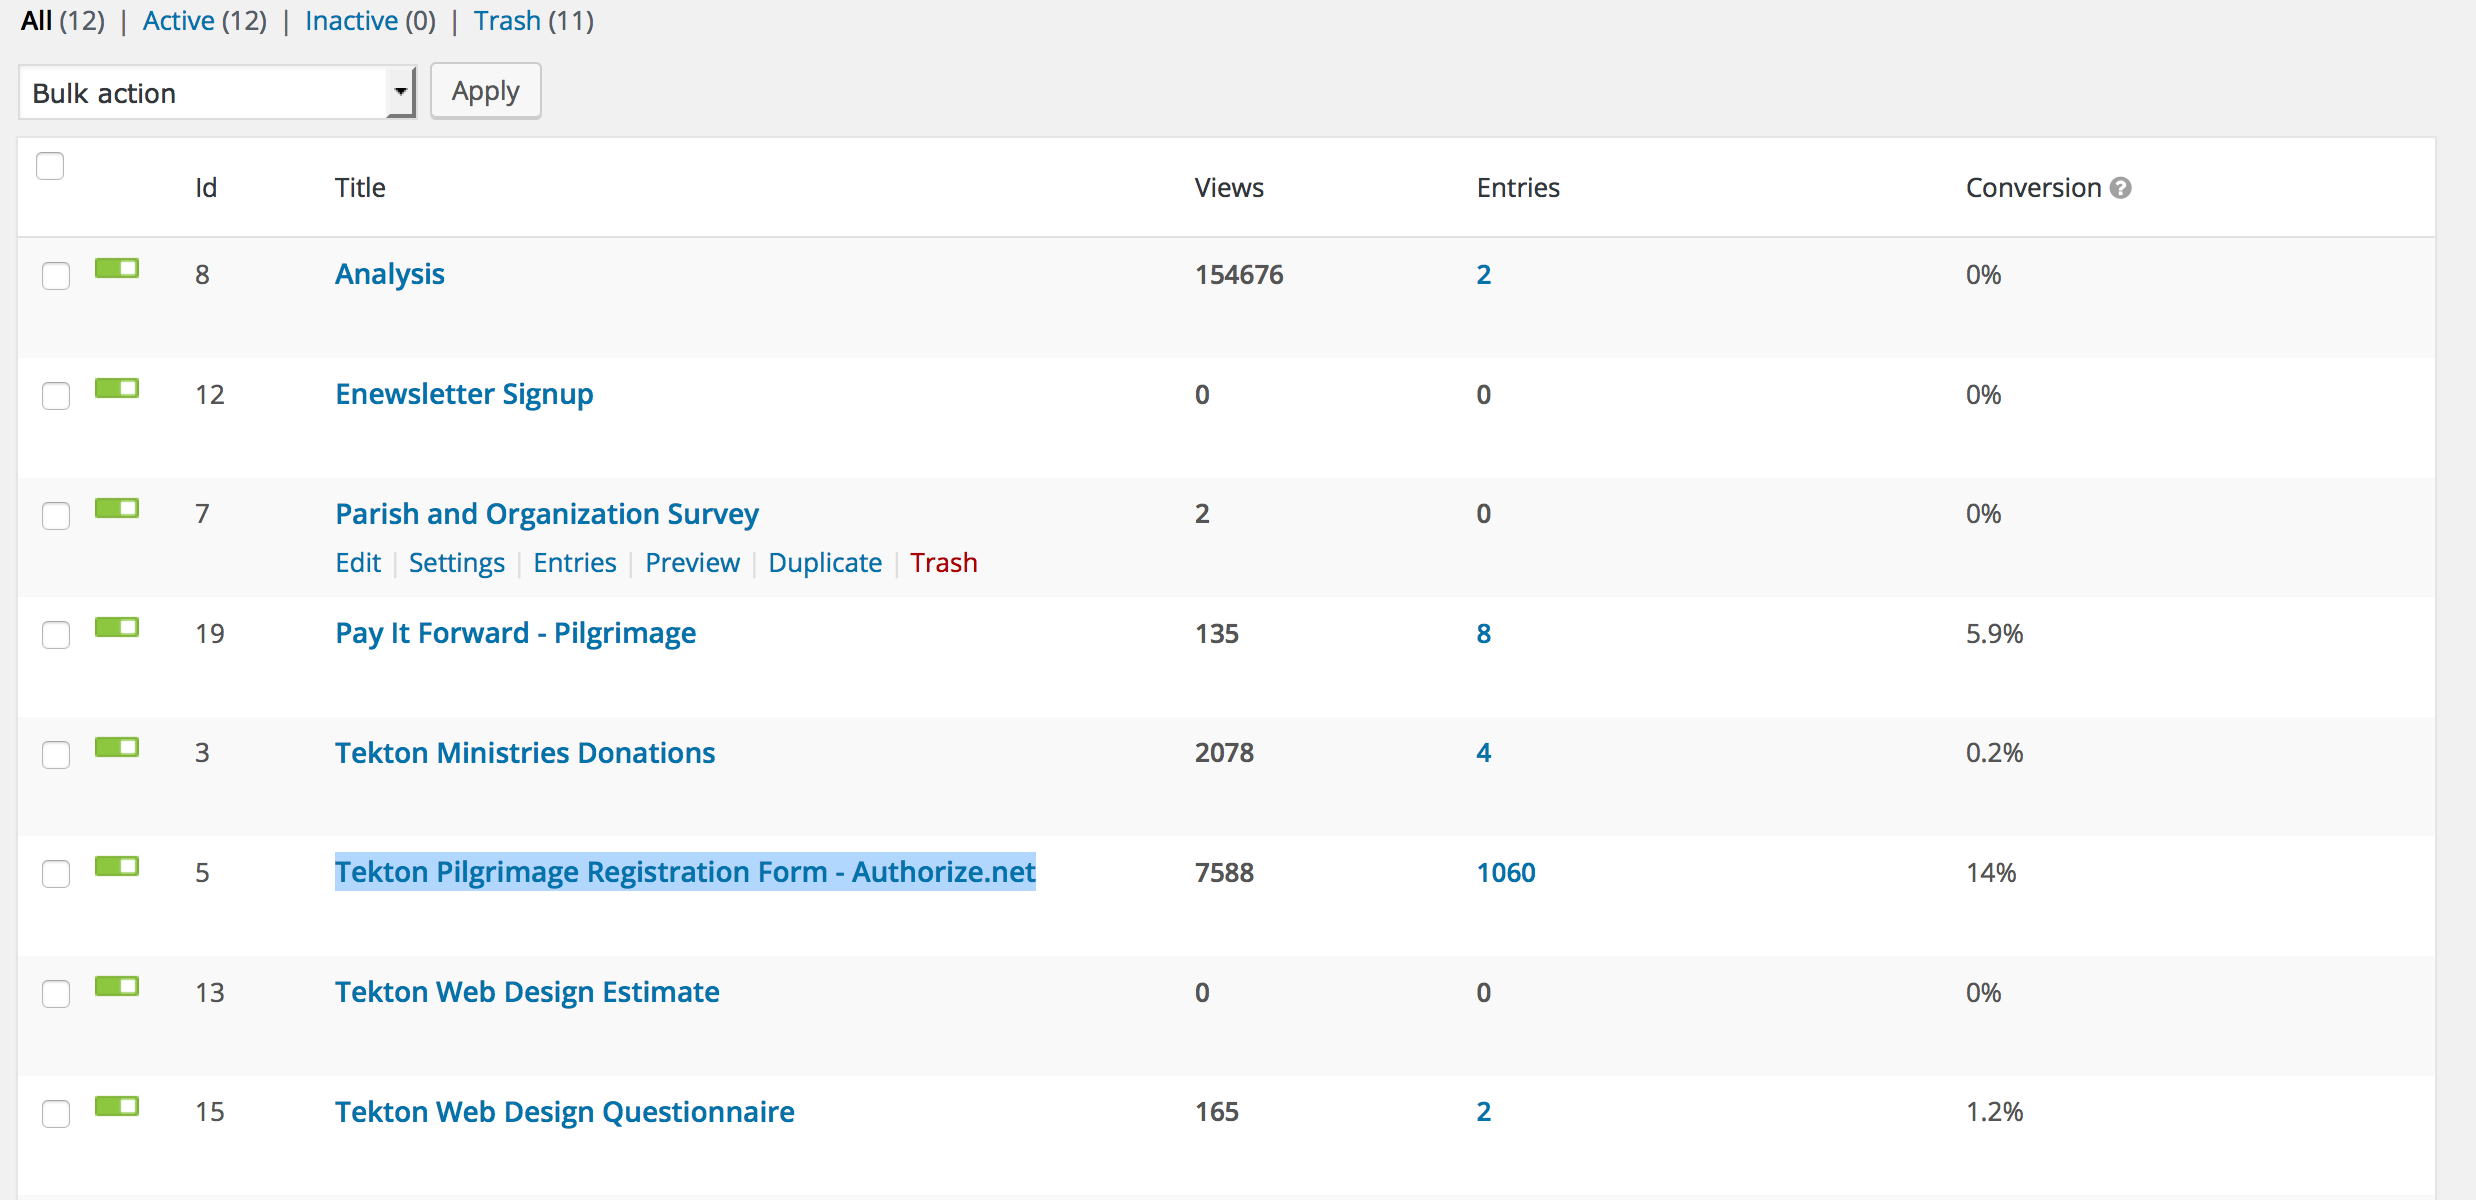The width and height of the screenshot is (2476, 1200).
Task: Select the Tekton Pilgrimage Registration Form checkbox
Action: coord(56,874)
